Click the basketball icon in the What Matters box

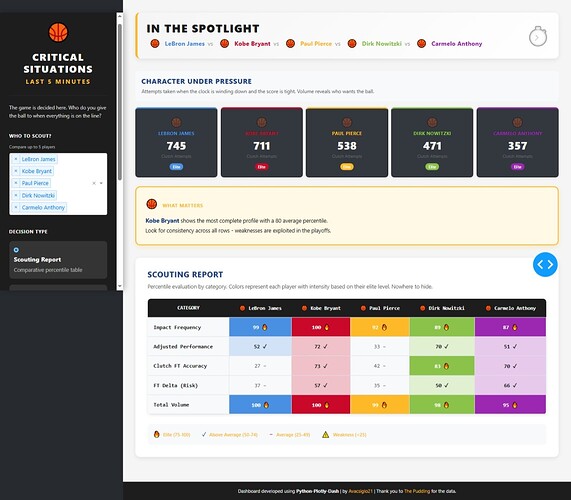(151, 204)
